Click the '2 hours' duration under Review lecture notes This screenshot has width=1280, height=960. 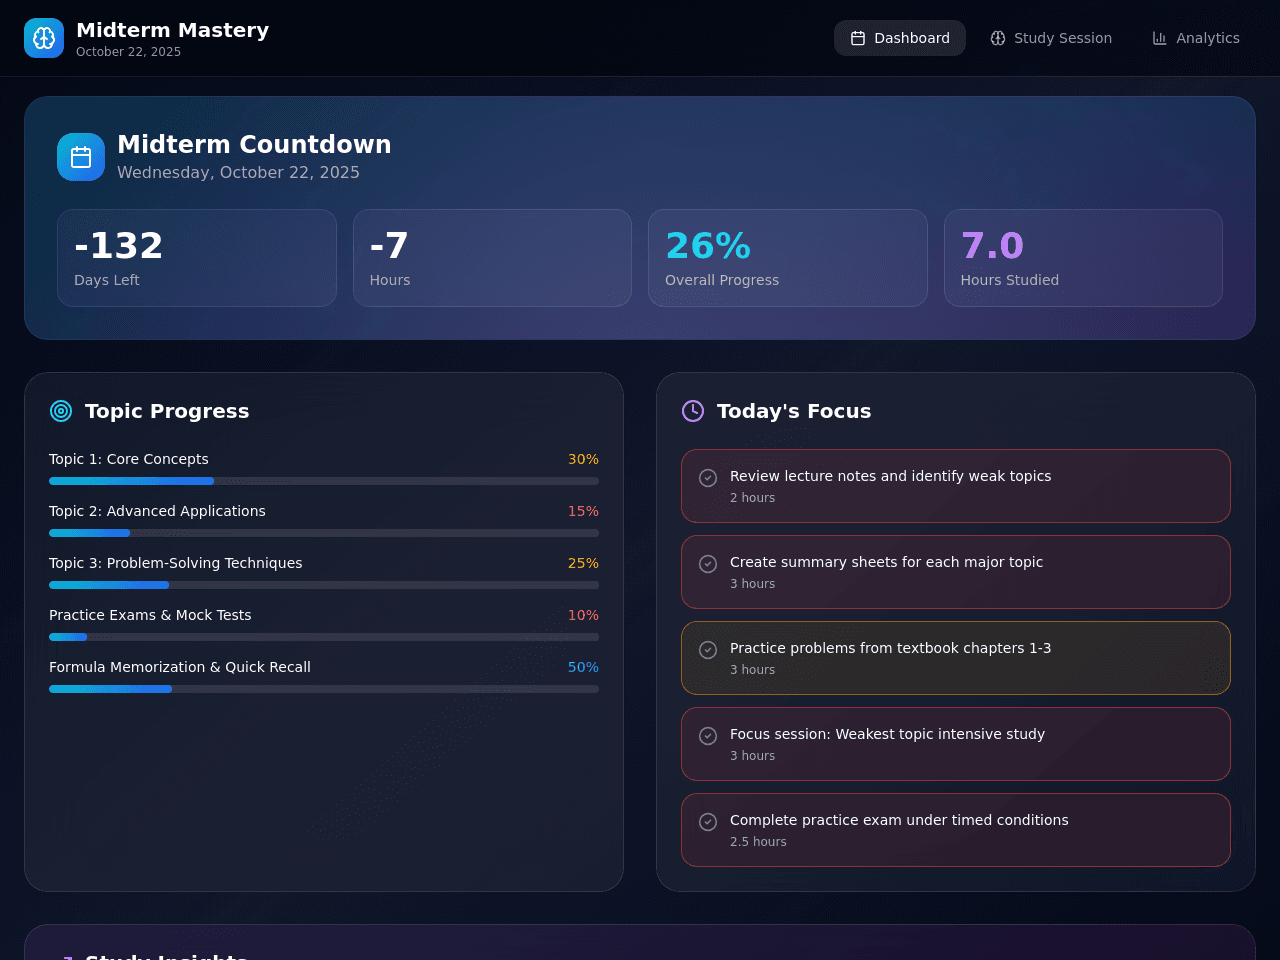point(752,498)
